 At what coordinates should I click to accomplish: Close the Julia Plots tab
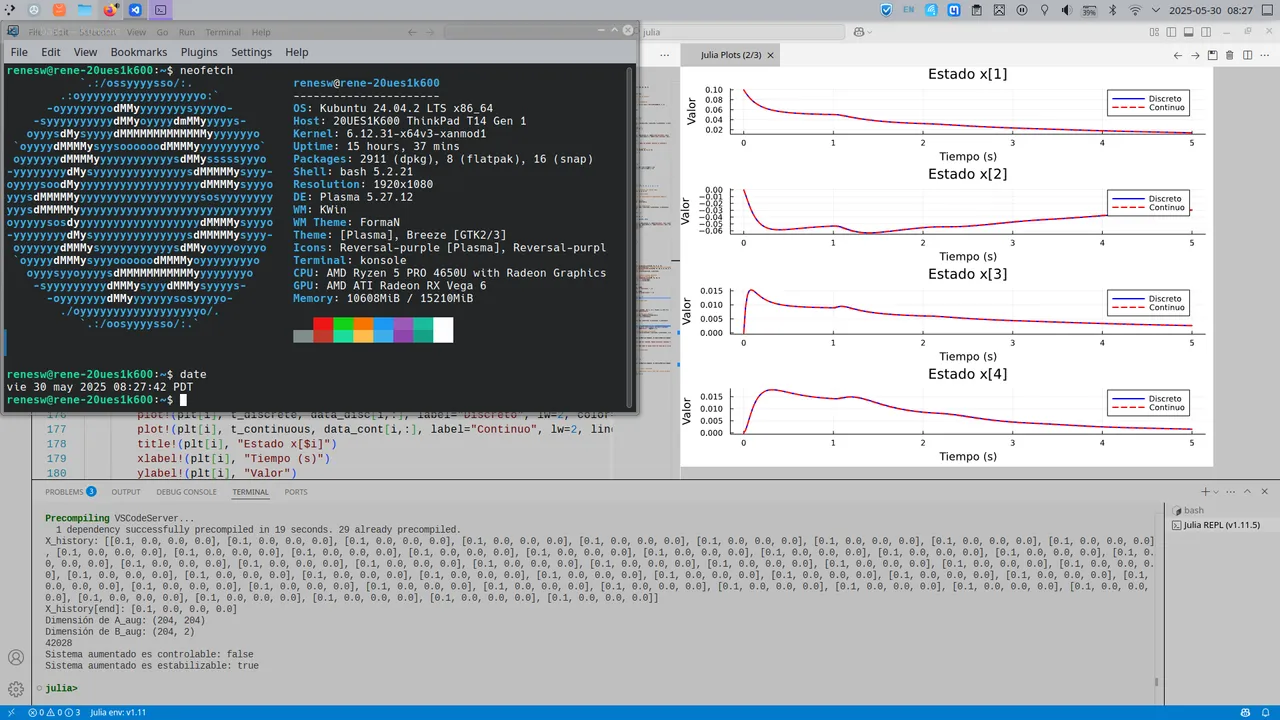pos(770,55)
